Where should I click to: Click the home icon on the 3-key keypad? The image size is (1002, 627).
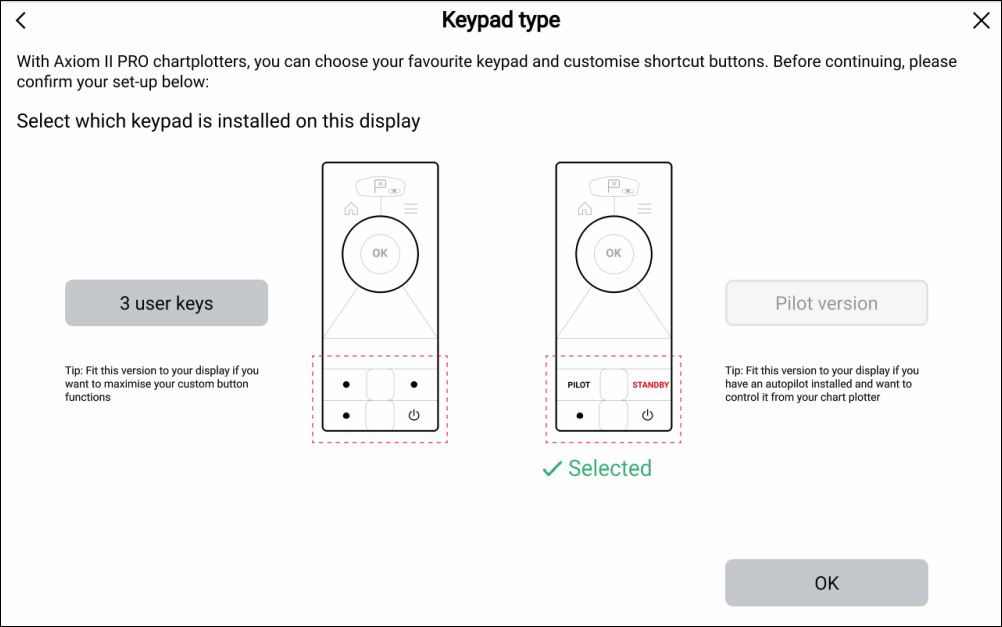(351, 209)
